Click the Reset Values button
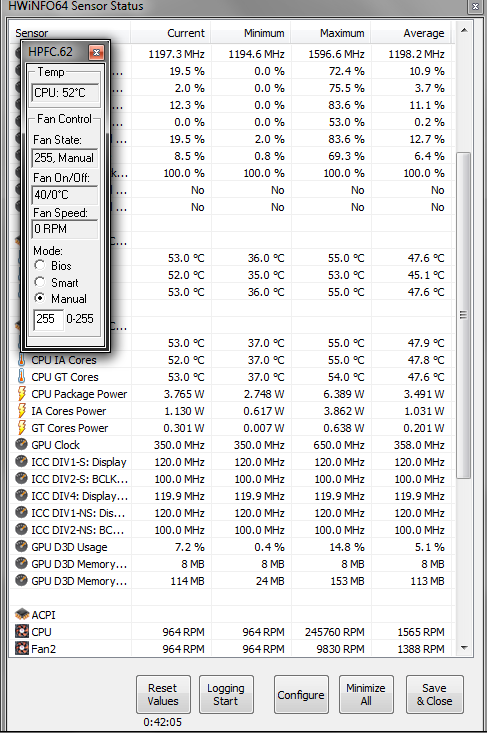The image size is (487, 733). click(x=163, y=694)
